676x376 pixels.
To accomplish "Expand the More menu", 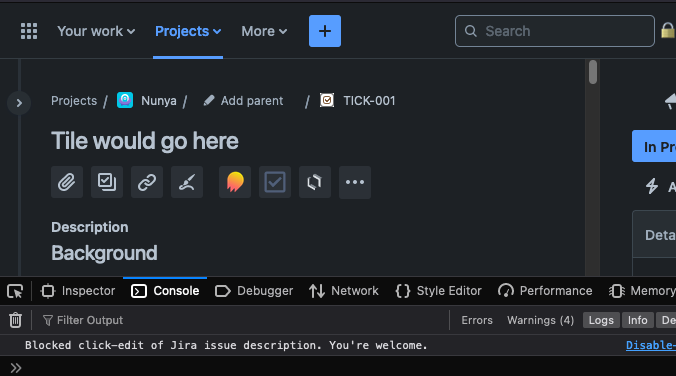I will click(x=264, y=31).
